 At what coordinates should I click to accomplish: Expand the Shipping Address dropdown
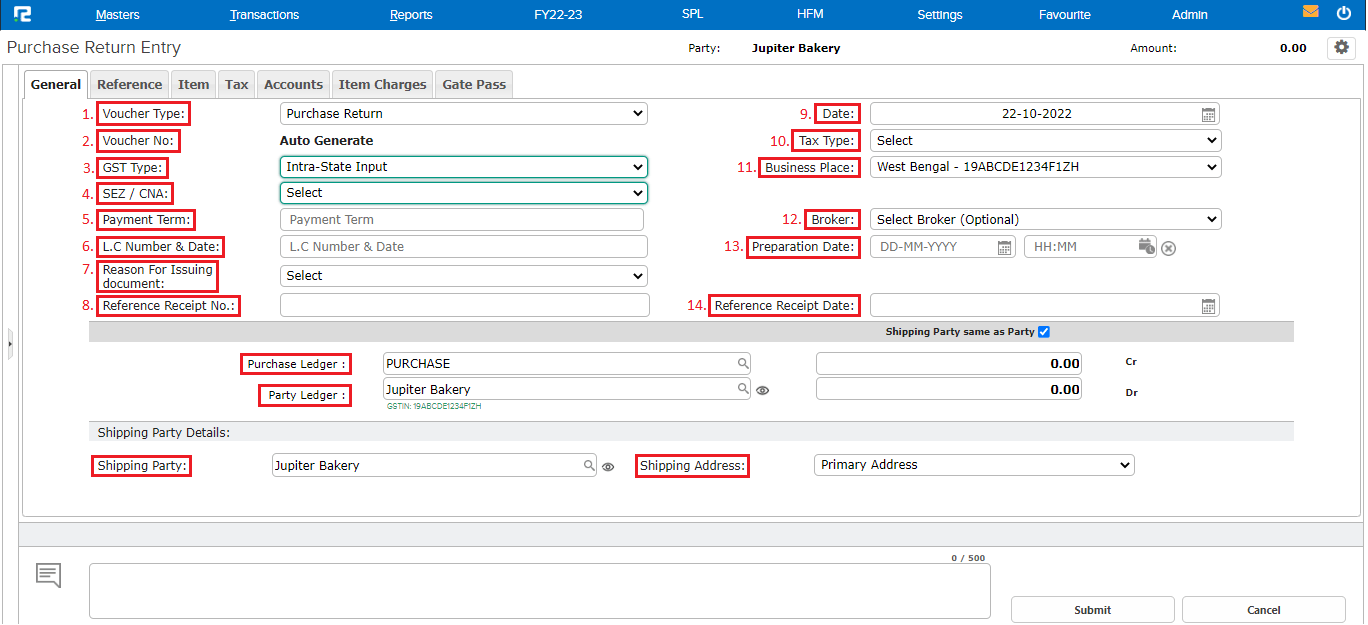(974, 465)
